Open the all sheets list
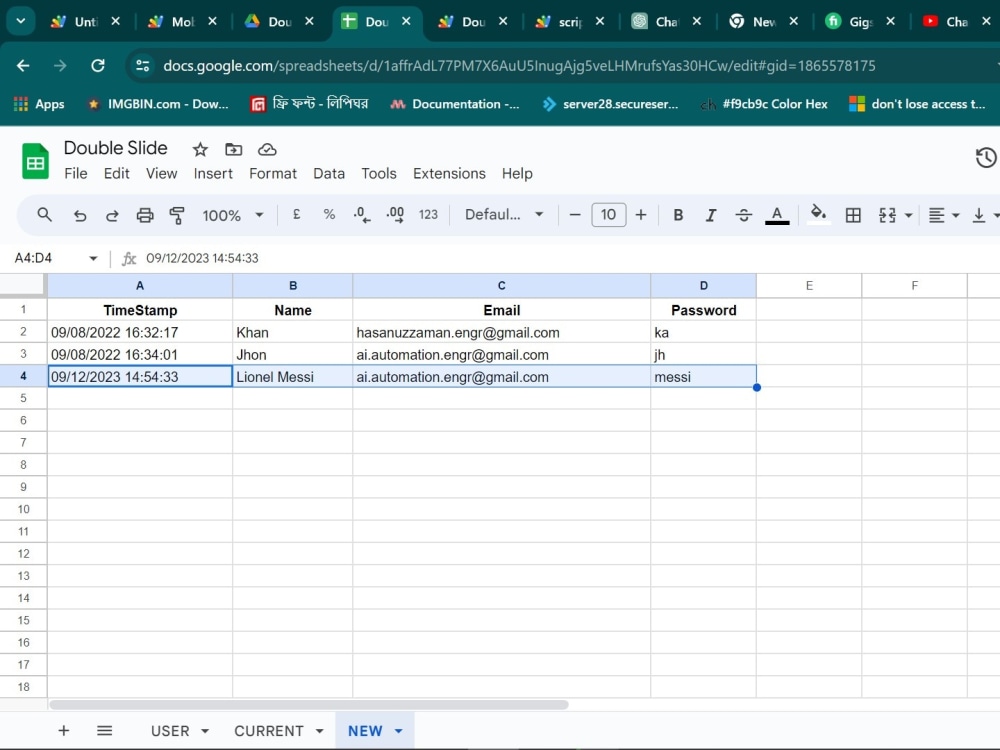The height and width of the screenshot is (750, 1000). coord(104,730)
